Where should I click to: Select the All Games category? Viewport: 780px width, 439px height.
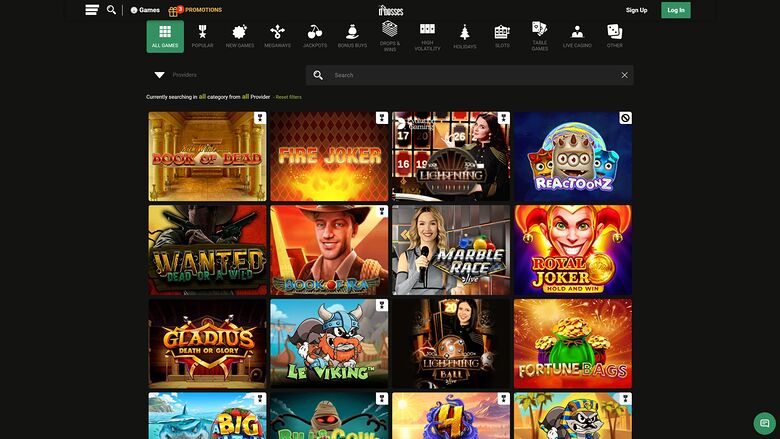[x=165, y=36]
